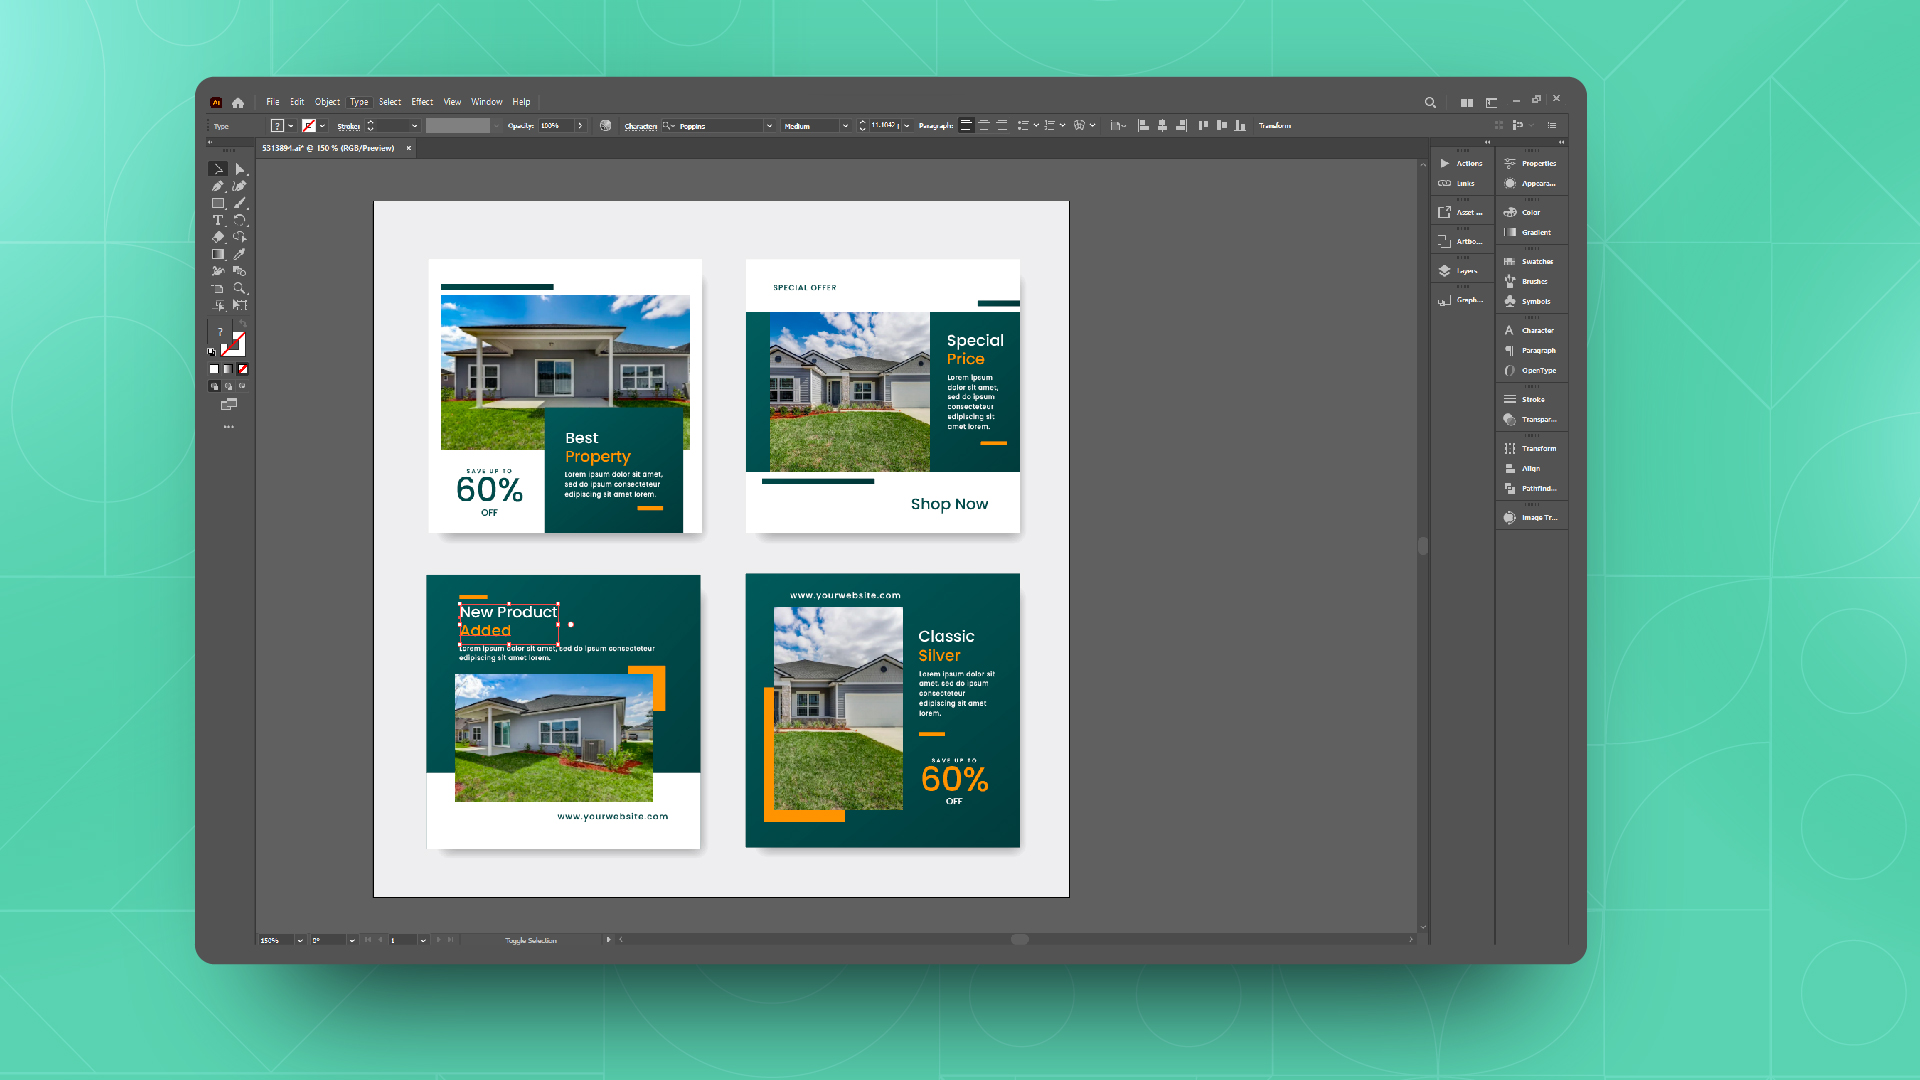The width and height of the screenshot is (1920, 1080).
Task: Click the Arrange Documents icon
Action: [x=1466, y=102]
